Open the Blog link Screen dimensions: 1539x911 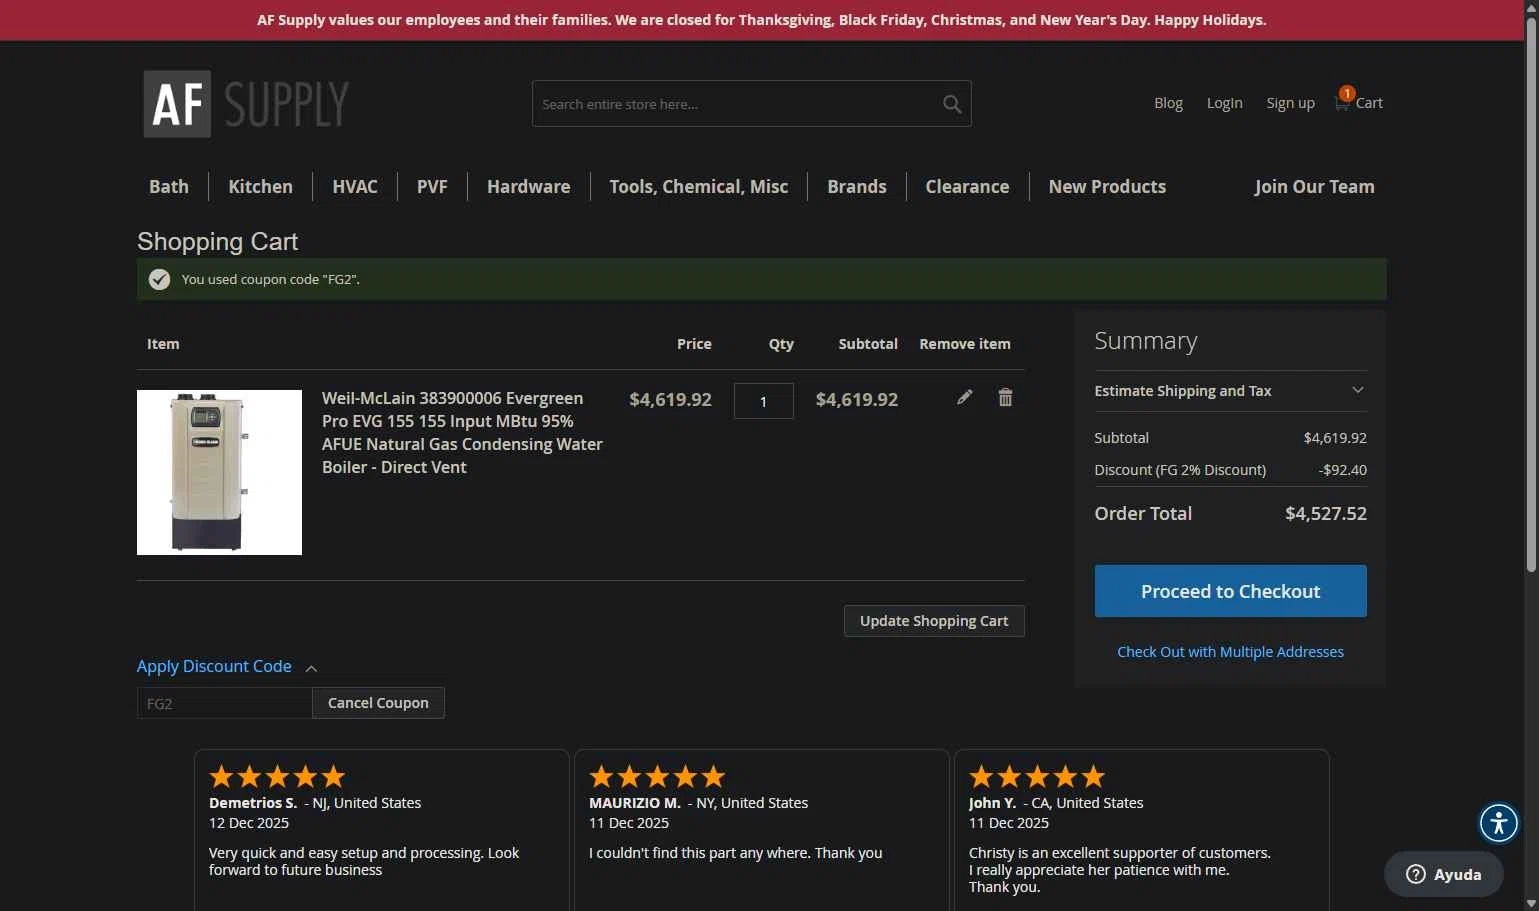pyautogui.click(x=1168, y=103)
